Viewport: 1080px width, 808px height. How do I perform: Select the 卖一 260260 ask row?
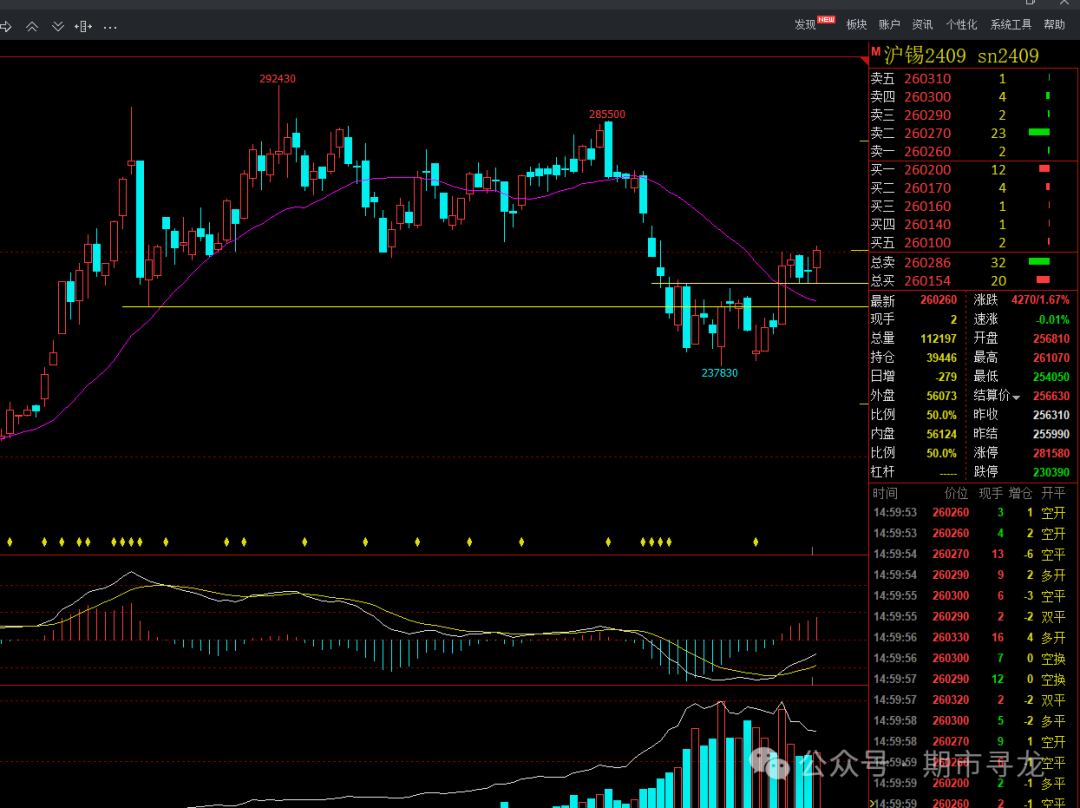point(973,152)
